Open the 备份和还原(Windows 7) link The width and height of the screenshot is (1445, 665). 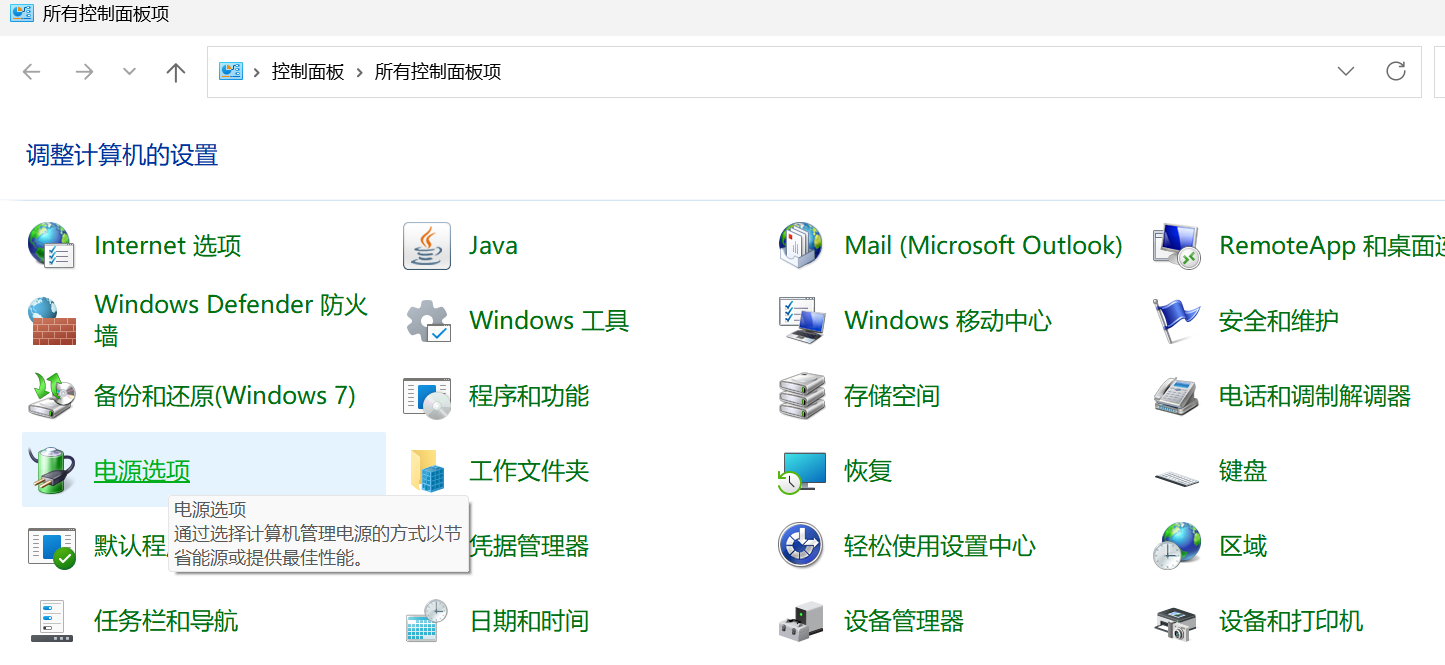coord(225,396)
